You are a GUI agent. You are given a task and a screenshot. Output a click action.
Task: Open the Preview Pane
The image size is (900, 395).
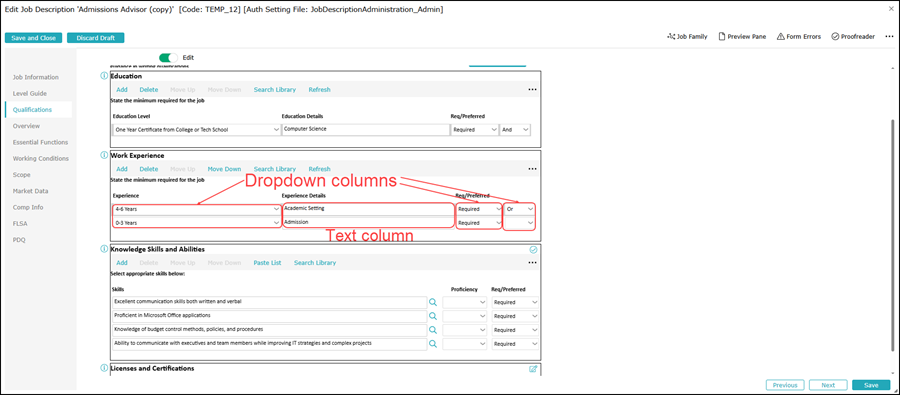(742, 37)
